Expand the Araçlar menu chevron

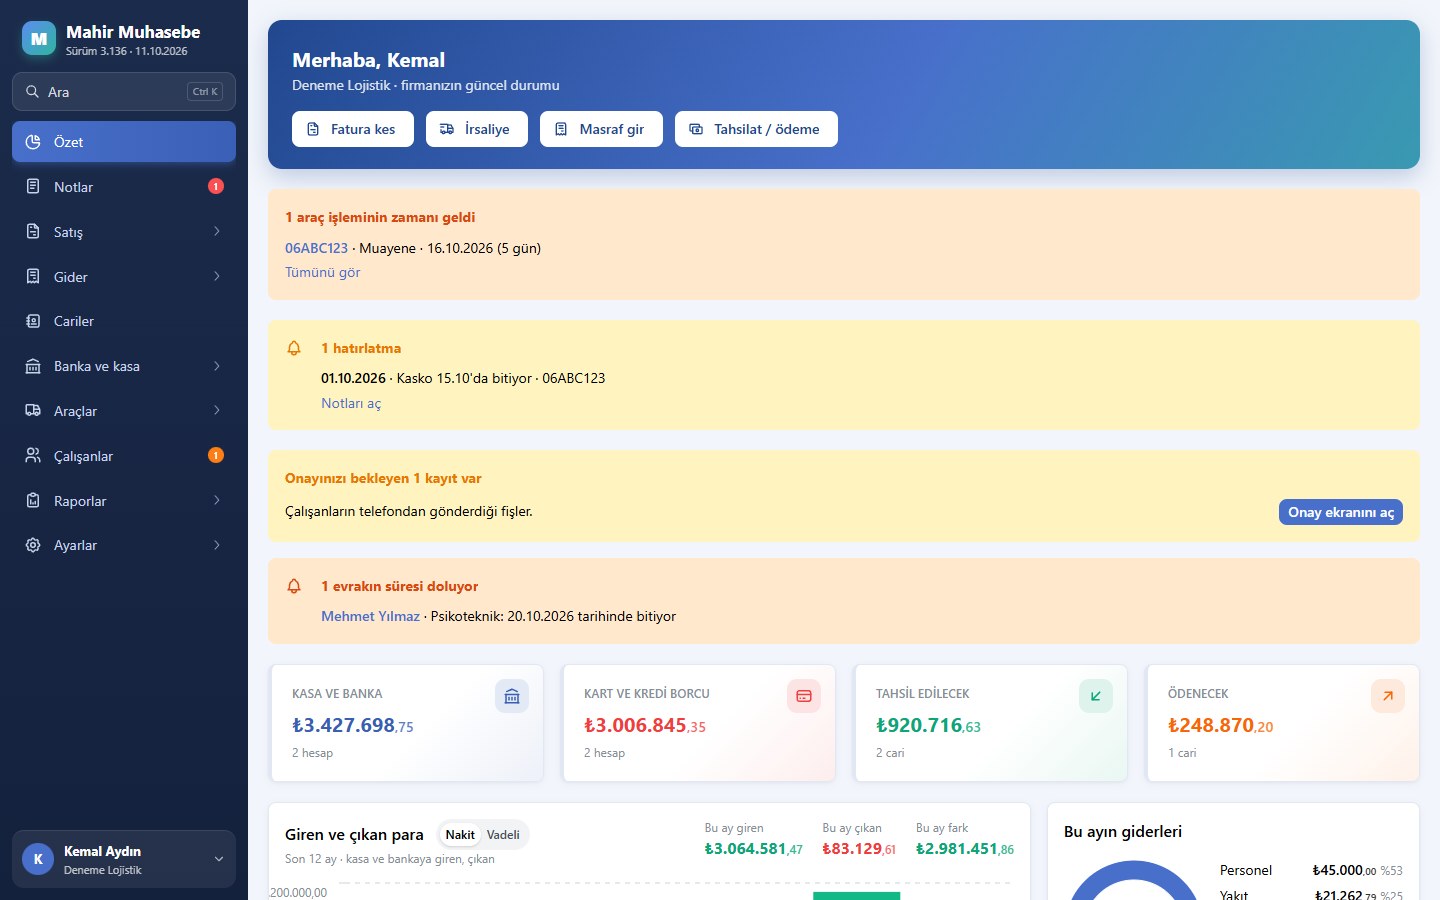click(217, 410)
